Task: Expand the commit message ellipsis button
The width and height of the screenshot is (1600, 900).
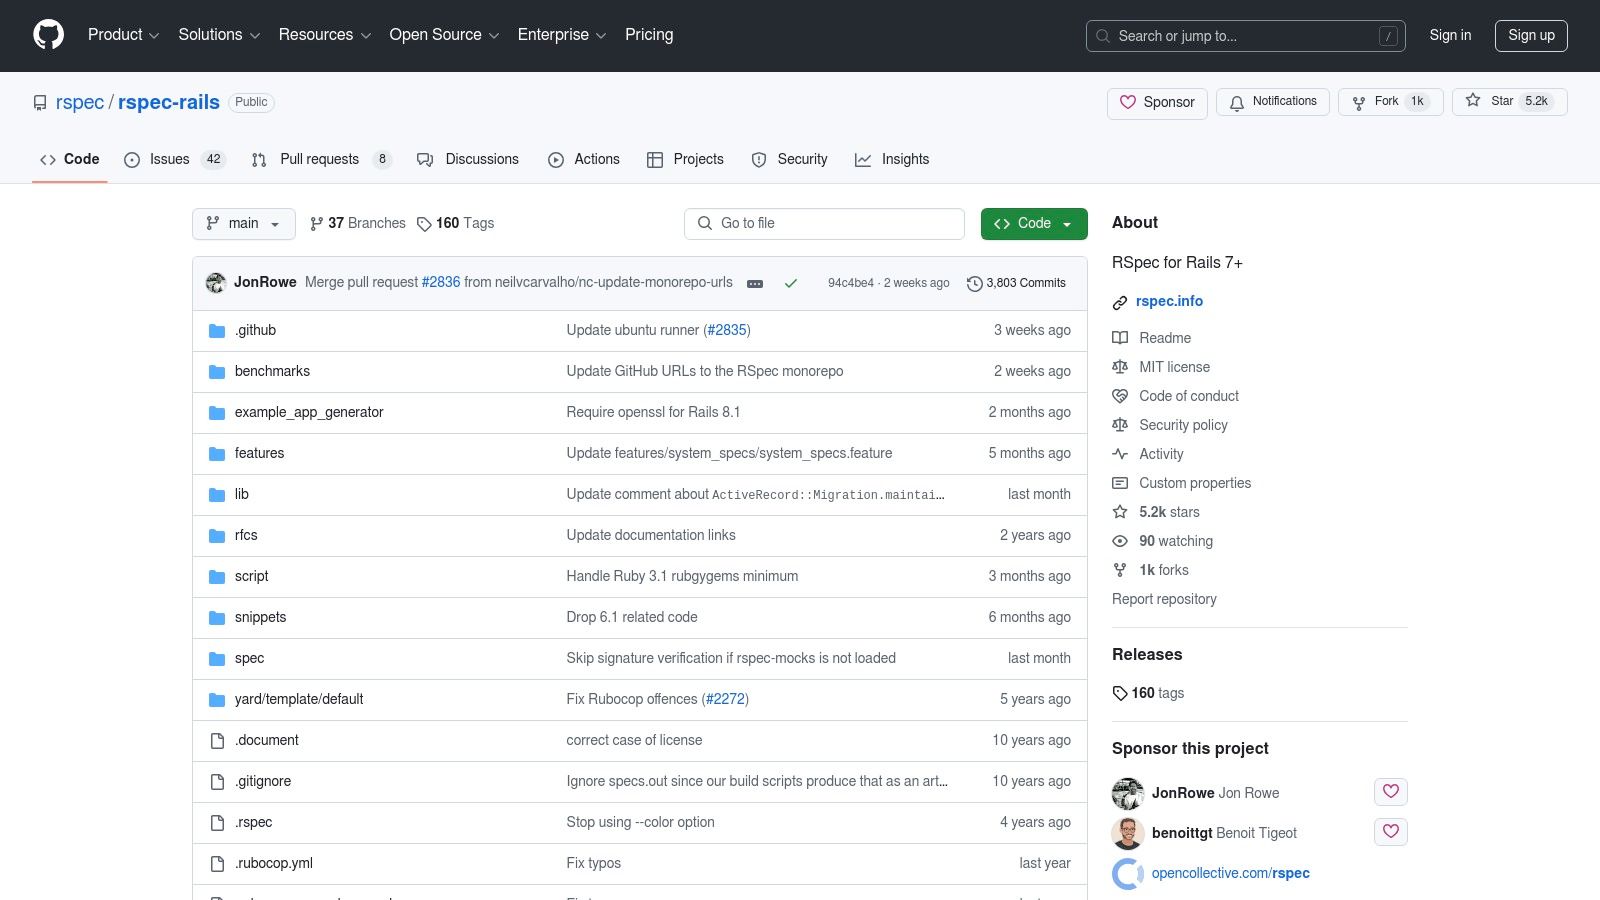Action: click(755, 284)
